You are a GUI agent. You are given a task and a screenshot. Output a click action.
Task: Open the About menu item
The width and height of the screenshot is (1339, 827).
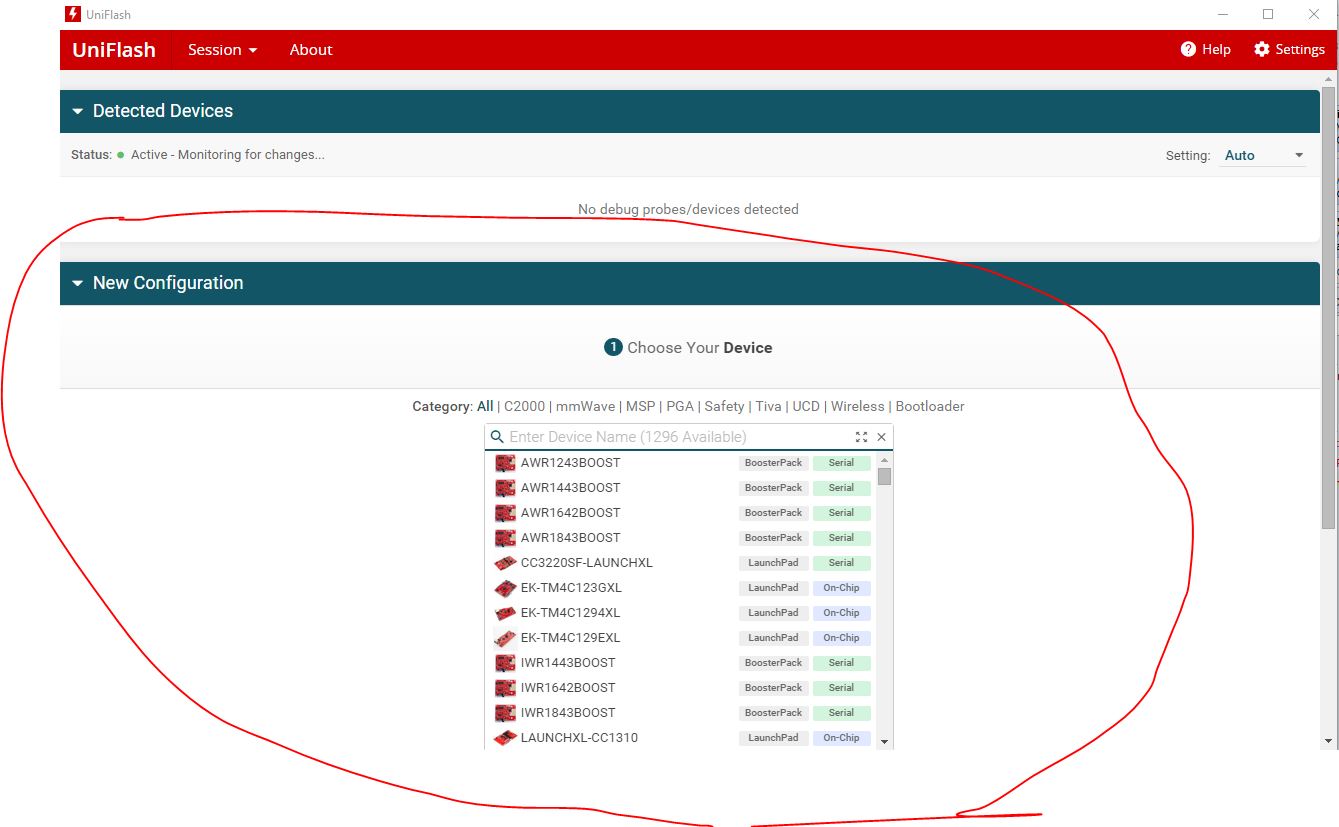[x=311, y=50]
